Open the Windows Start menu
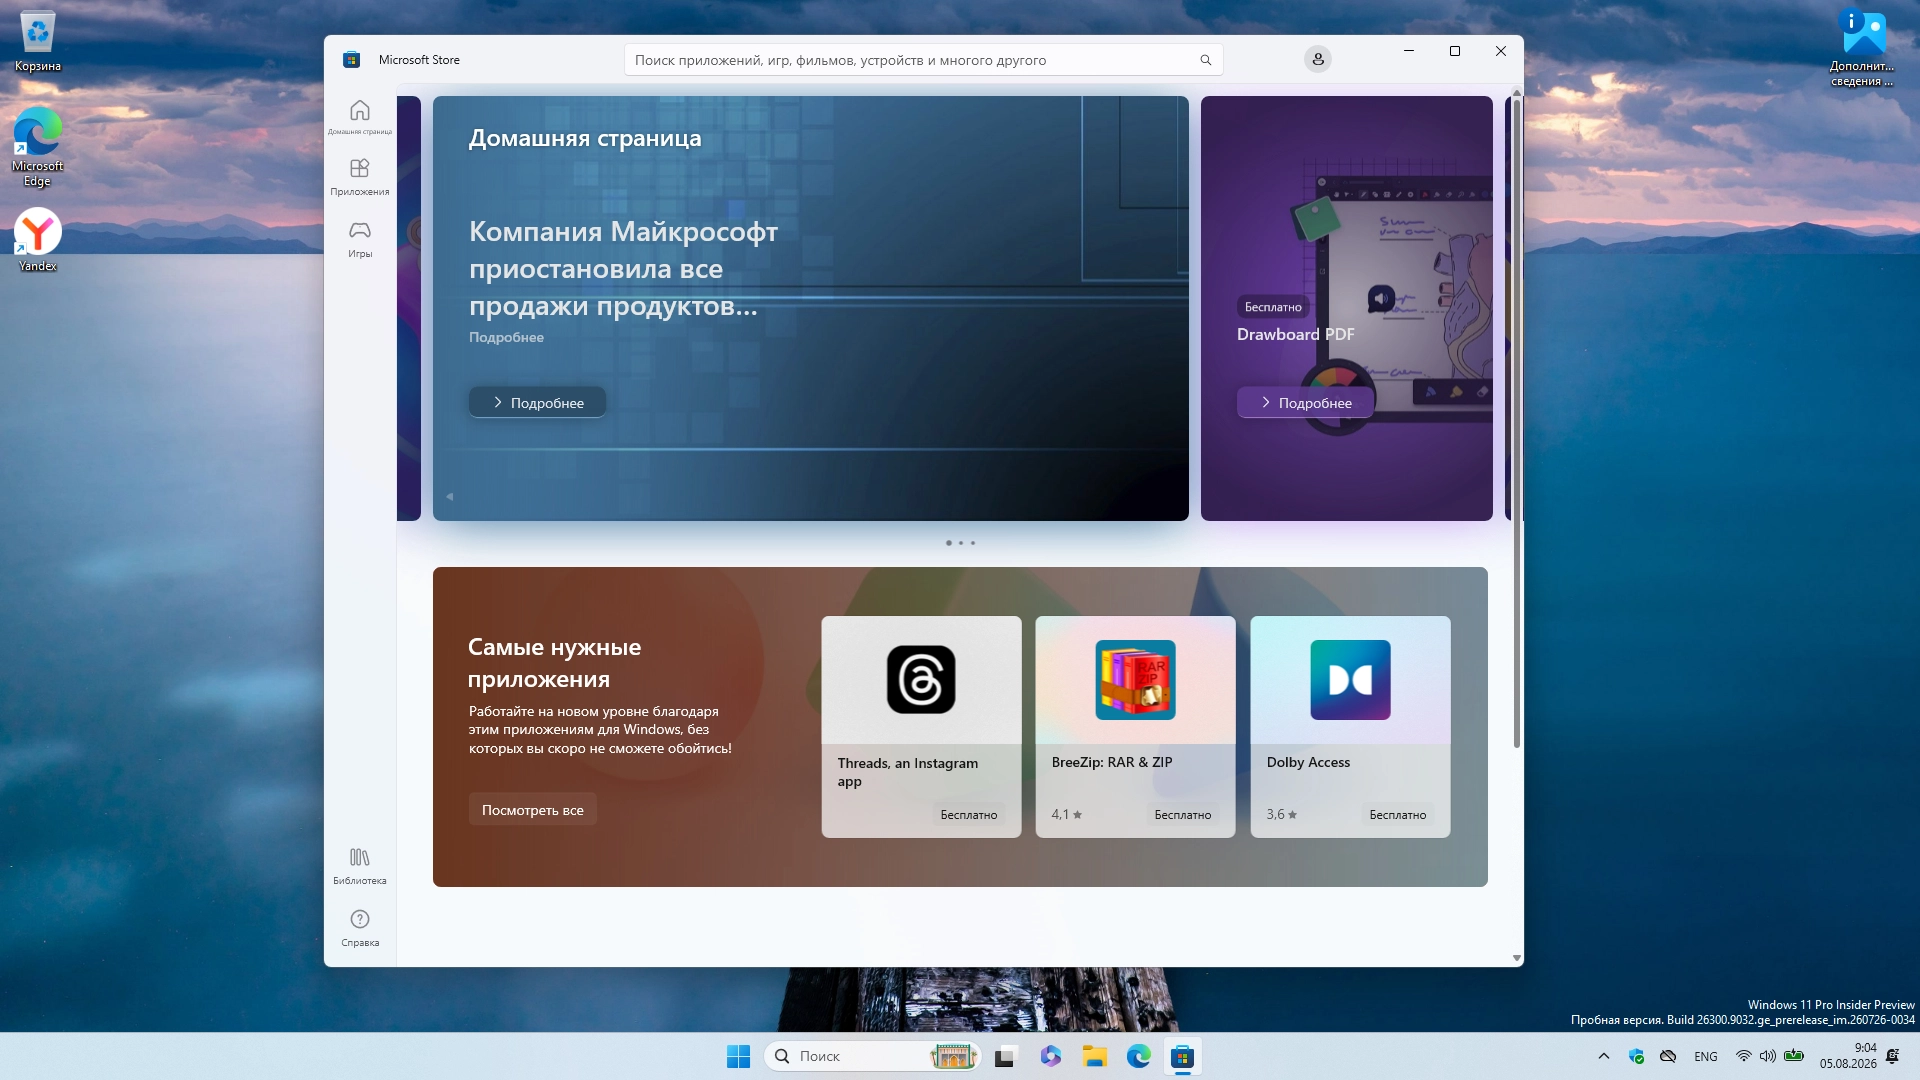 (x=738, y=1056)
